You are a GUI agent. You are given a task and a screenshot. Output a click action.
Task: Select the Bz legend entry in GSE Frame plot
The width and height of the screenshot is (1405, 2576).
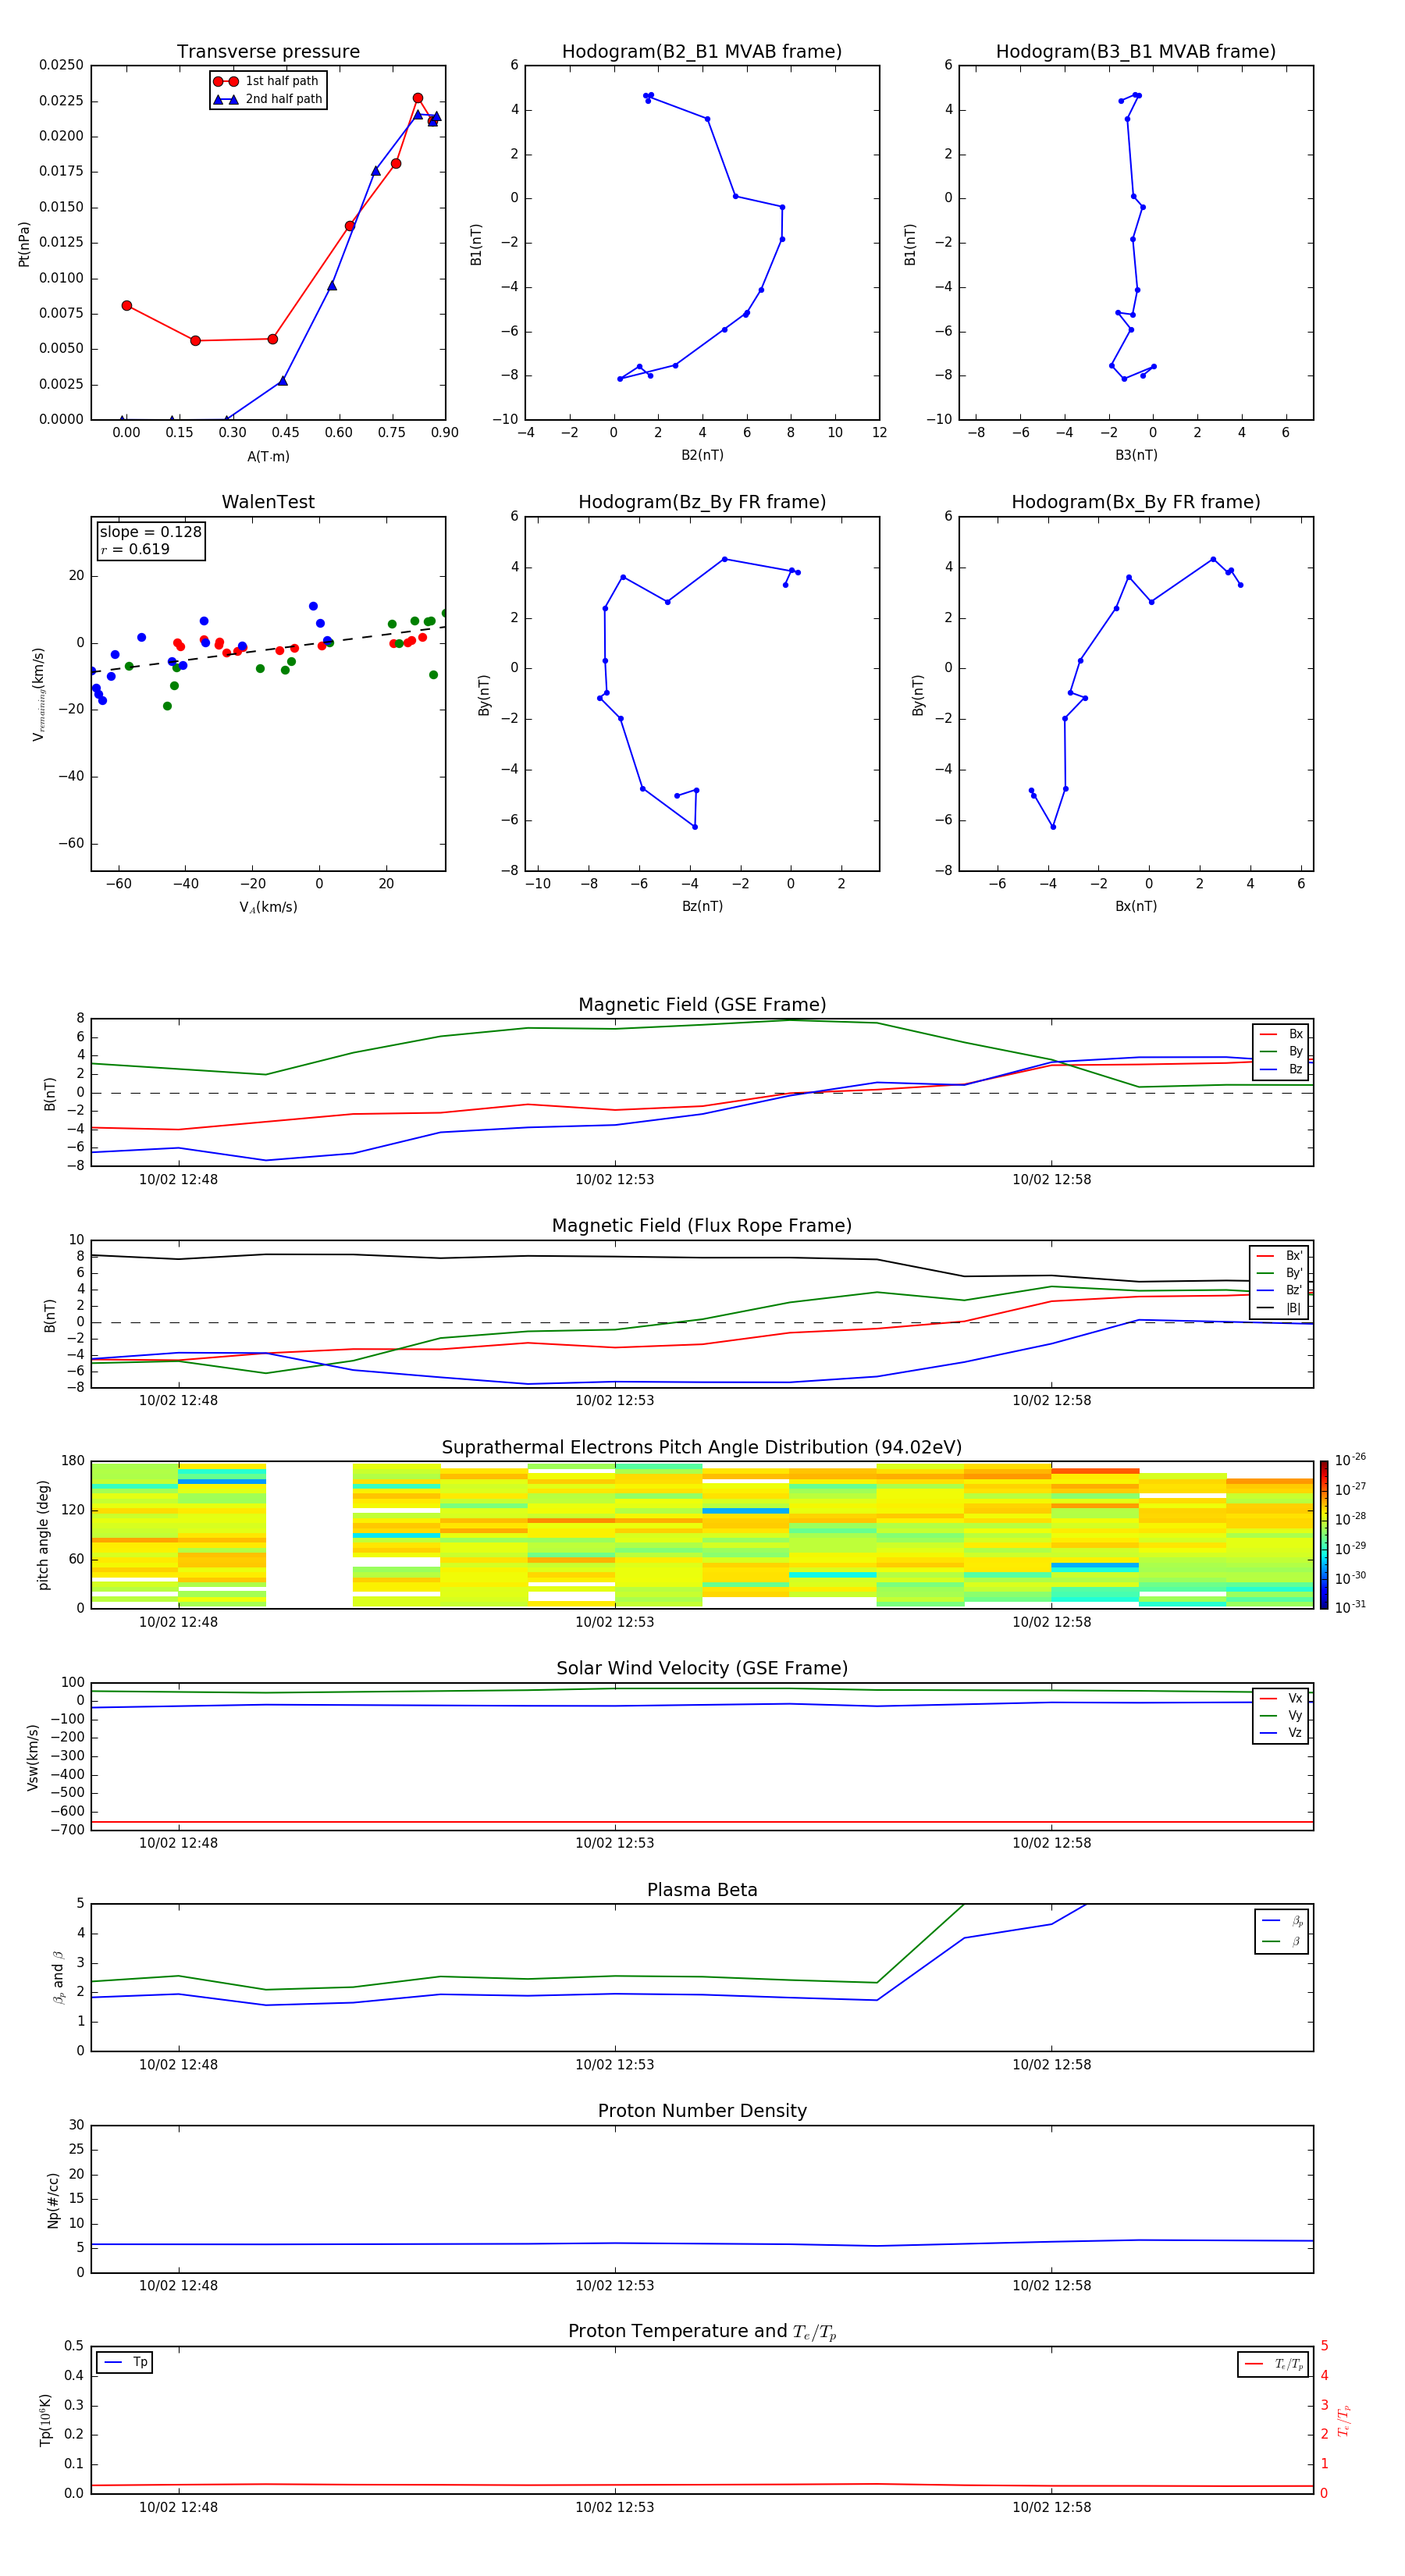click(1281, 1069)
